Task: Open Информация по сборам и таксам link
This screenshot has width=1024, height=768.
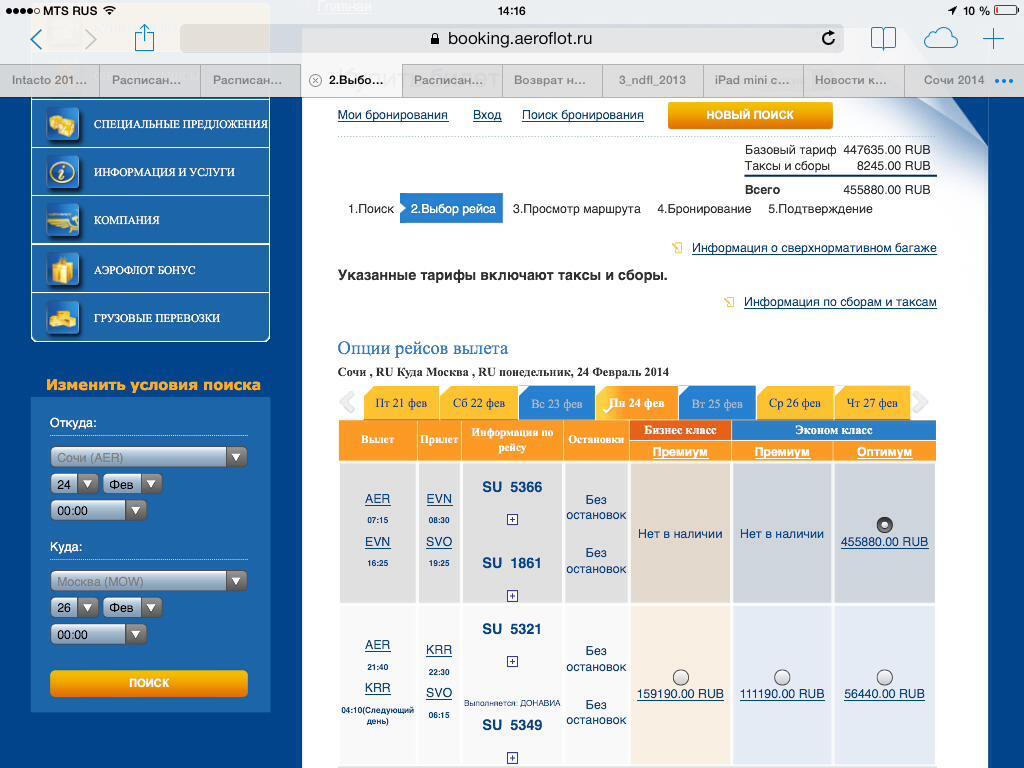Action: (840, 302)
